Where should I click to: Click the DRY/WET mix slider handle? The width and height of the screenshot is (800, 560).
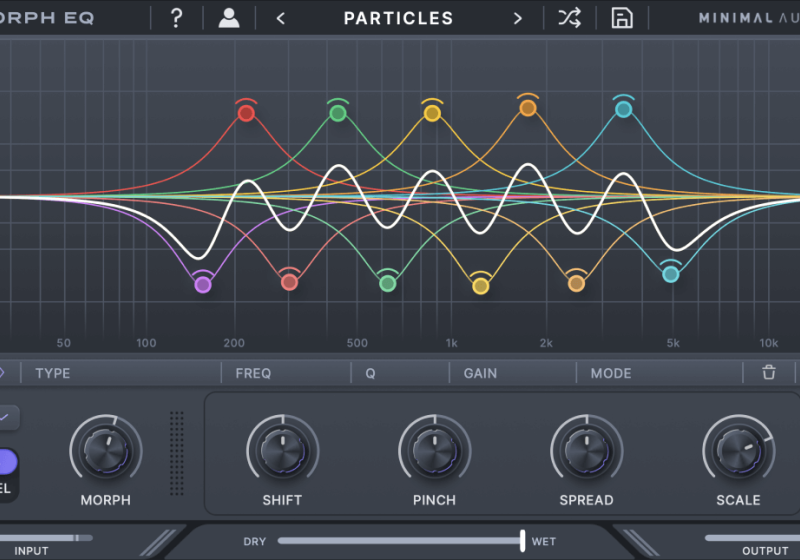(522, 541)
